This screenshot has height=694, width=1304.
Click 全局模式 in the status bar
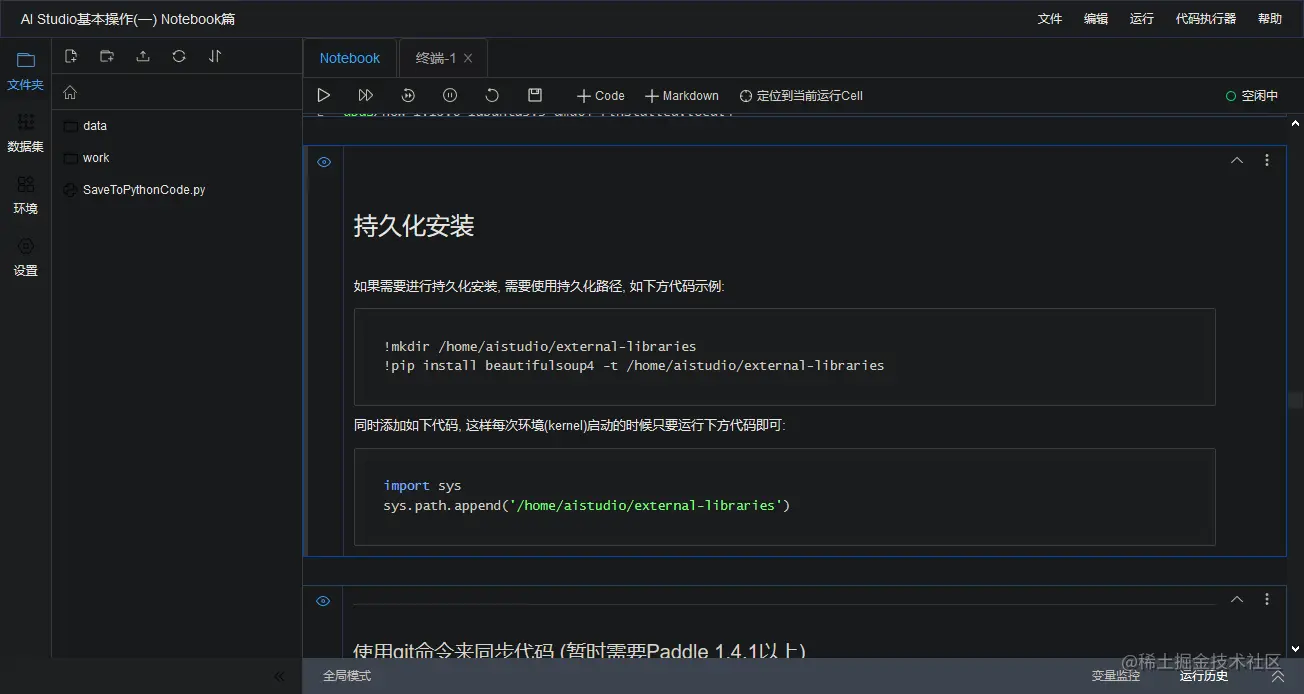click(347, 676)
